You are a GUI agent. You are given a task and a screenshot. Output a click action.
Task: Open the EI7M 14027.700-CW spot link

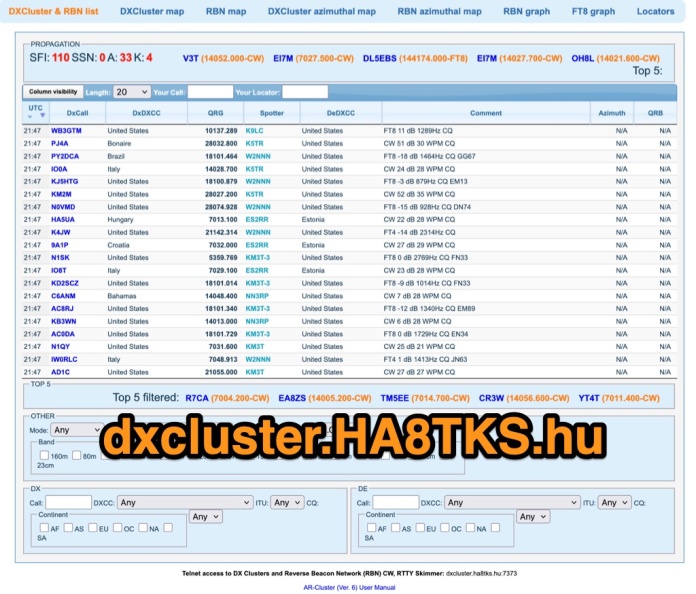coord(519,59)
